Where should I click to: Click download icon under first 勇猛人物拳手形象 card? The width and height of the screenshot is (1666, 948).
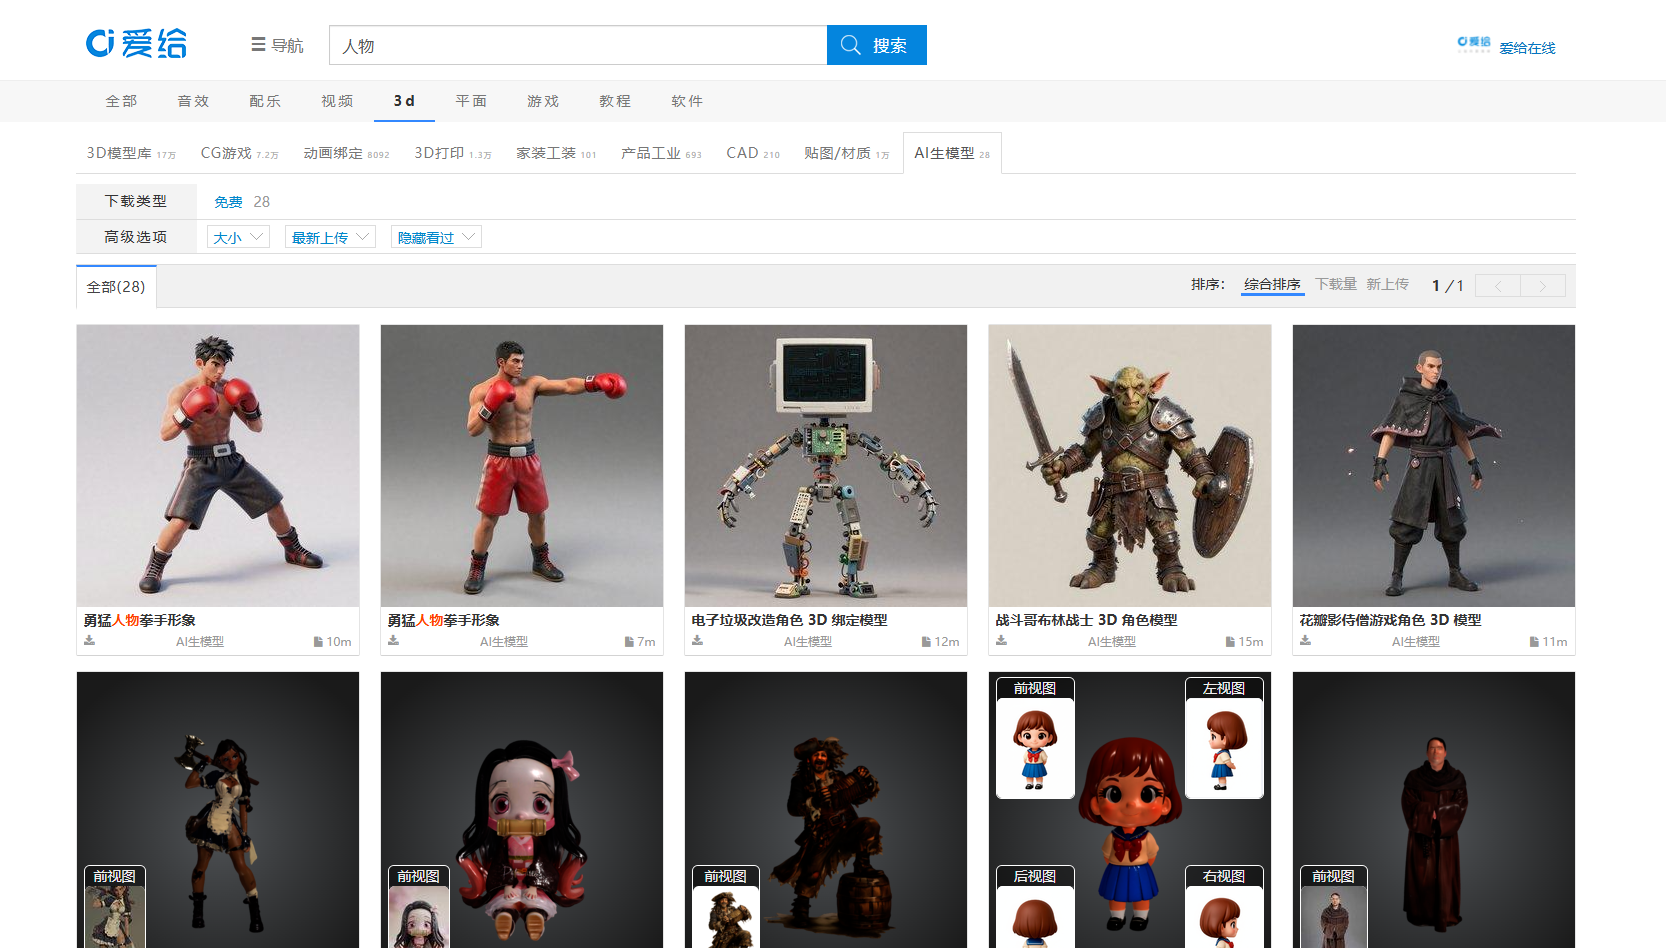click(x=90, y=641)
